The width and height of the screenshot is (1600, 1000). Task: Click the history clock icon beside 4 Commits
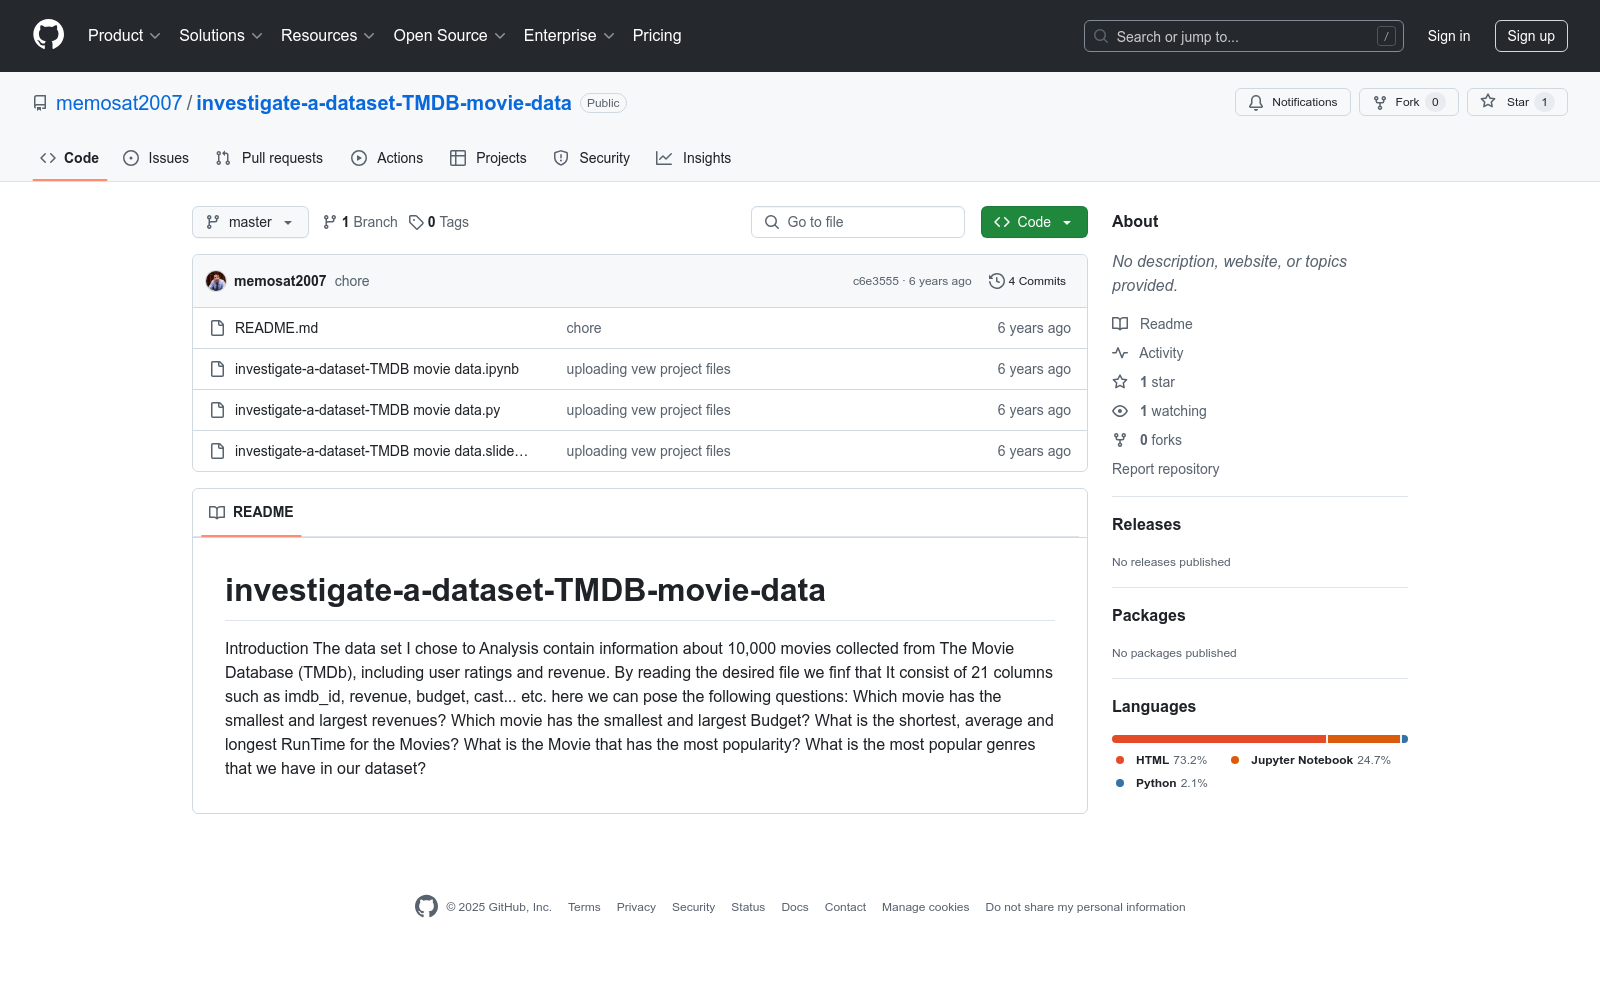point(996,281)
